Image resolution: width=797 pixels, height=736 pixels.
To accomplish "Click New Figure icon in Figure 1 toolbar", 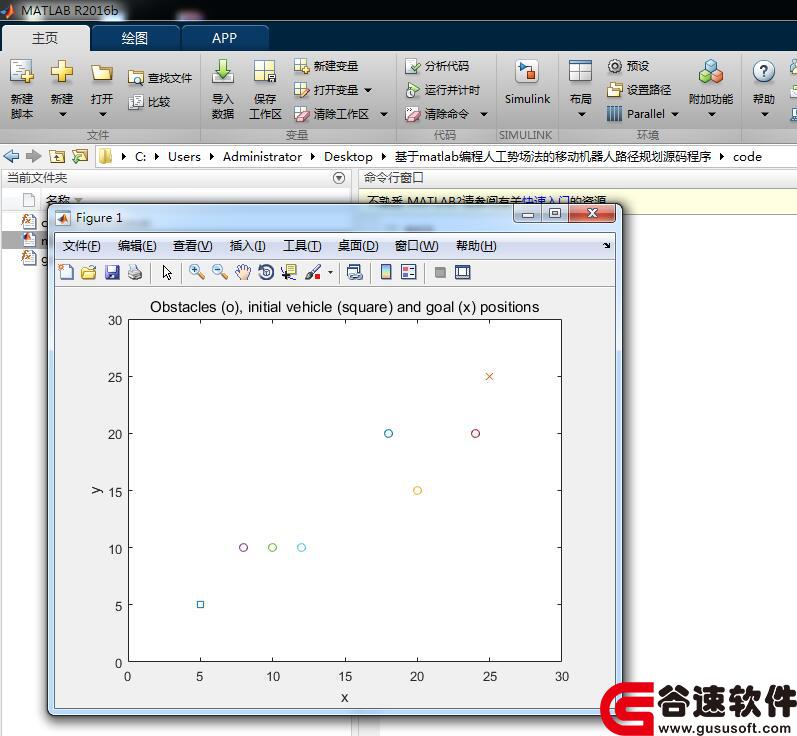I will (66, 272).
